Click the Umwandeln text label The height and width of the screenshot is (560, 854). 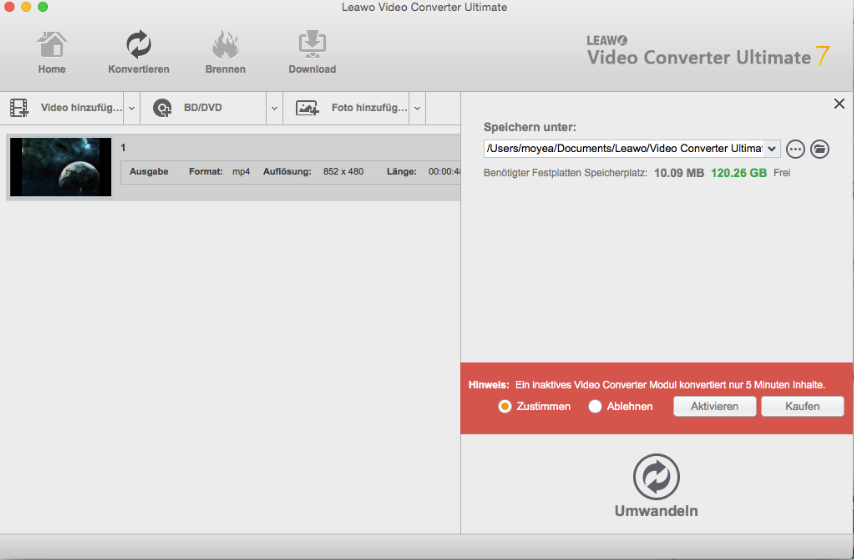point(656,511)
